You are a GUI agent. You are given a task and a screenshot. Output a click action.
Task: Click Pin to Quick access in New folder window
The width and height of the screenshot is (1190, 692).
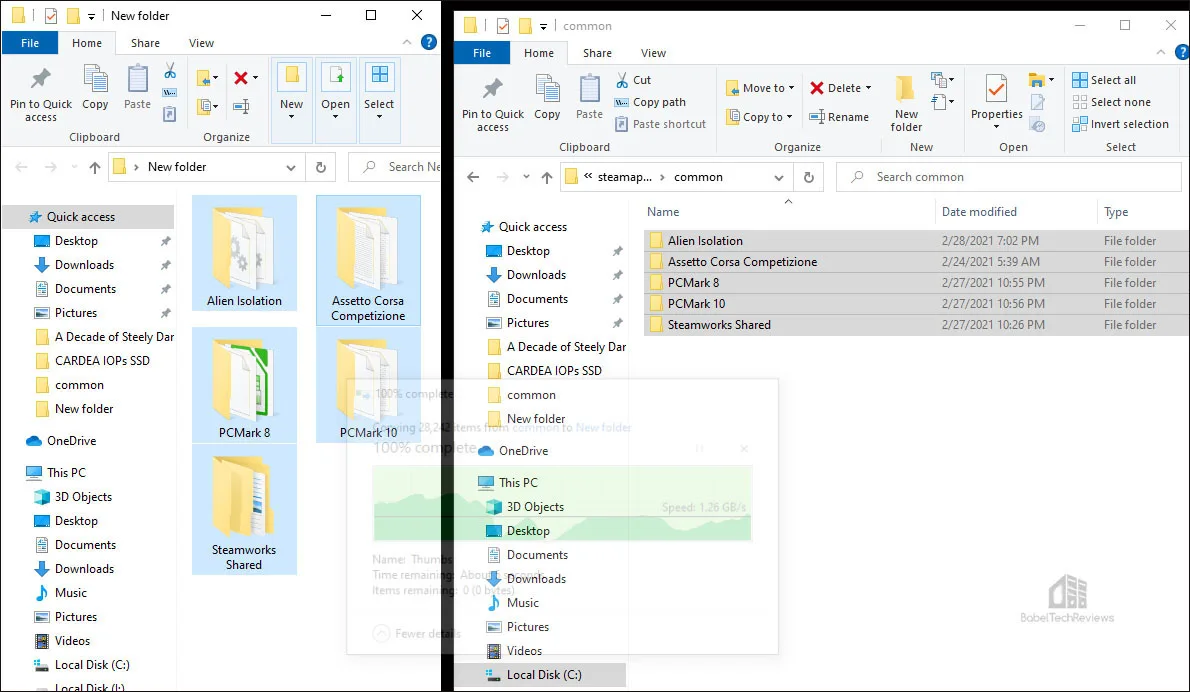pyautogui.click(x=41, y=95)
